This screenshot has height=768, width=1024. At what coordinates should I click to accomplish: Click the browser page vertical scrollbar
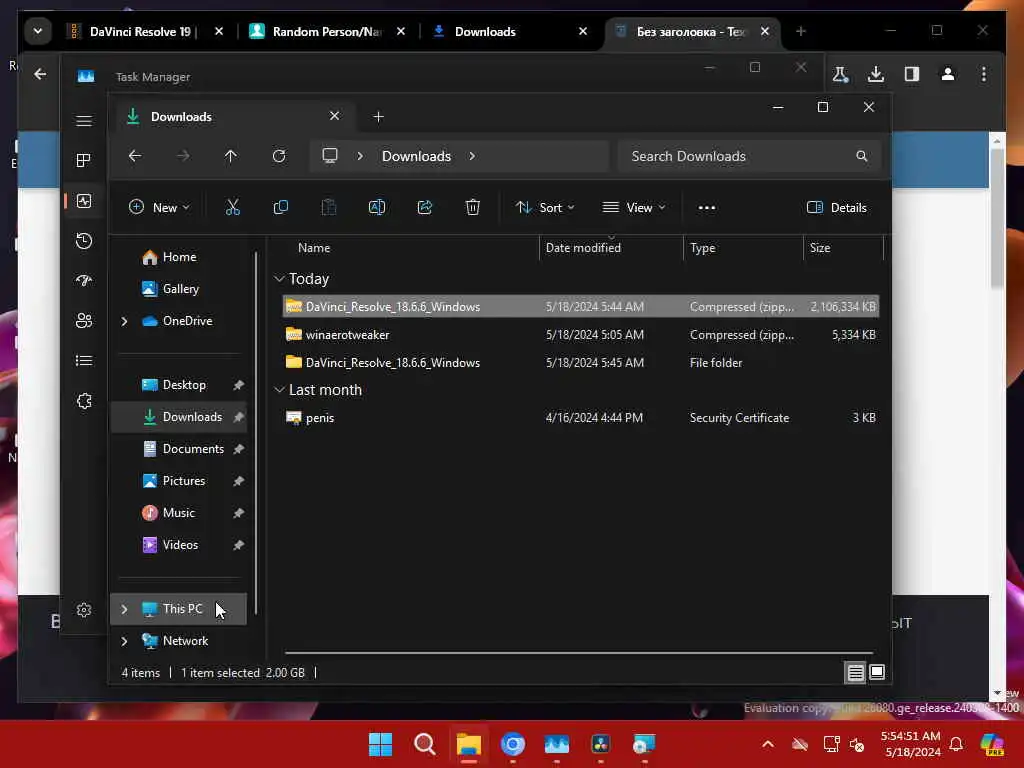coord(997,219)
